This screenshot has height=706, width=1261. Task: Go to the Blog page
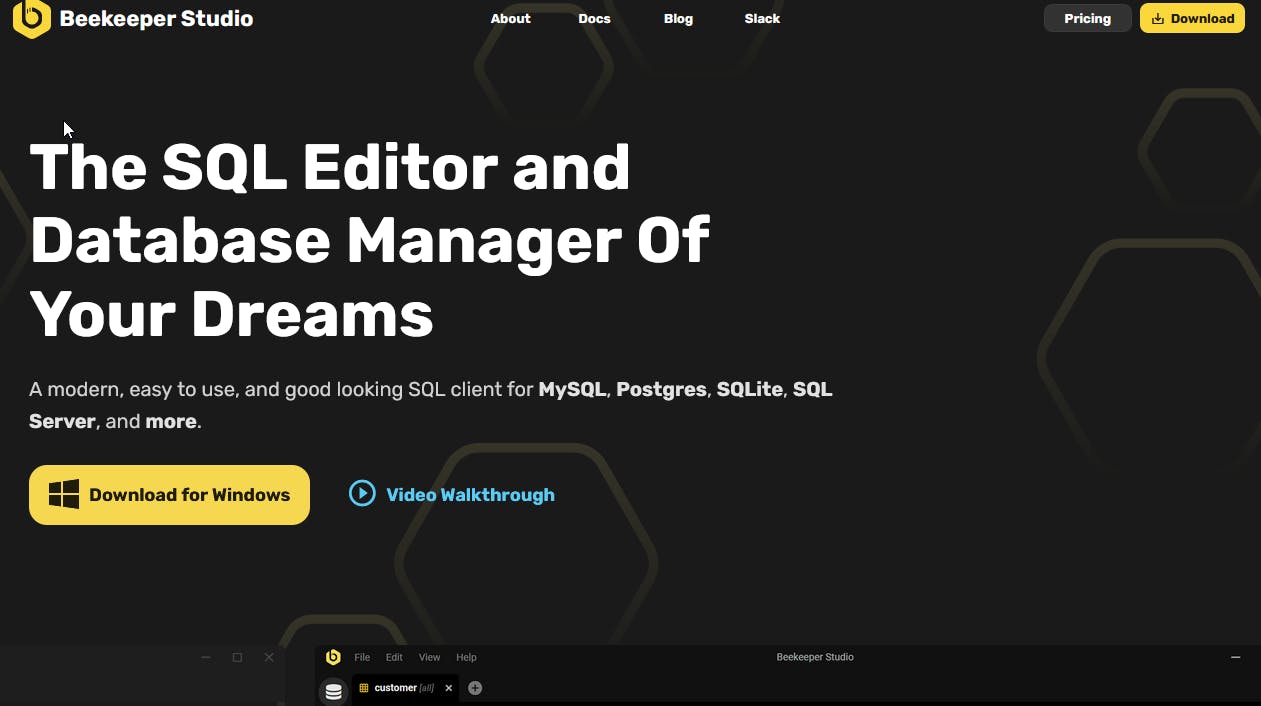click(x=678, y=18)
